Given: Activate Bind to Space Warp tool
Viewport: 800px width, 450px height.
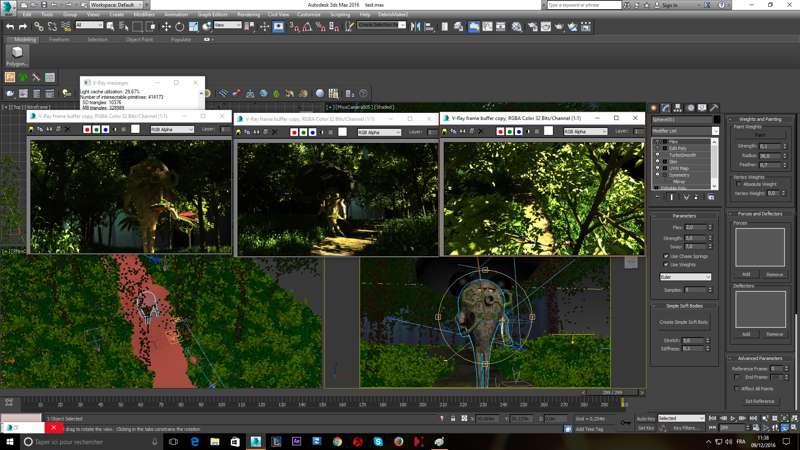Looking at the screenshot, I should [66, 27].
